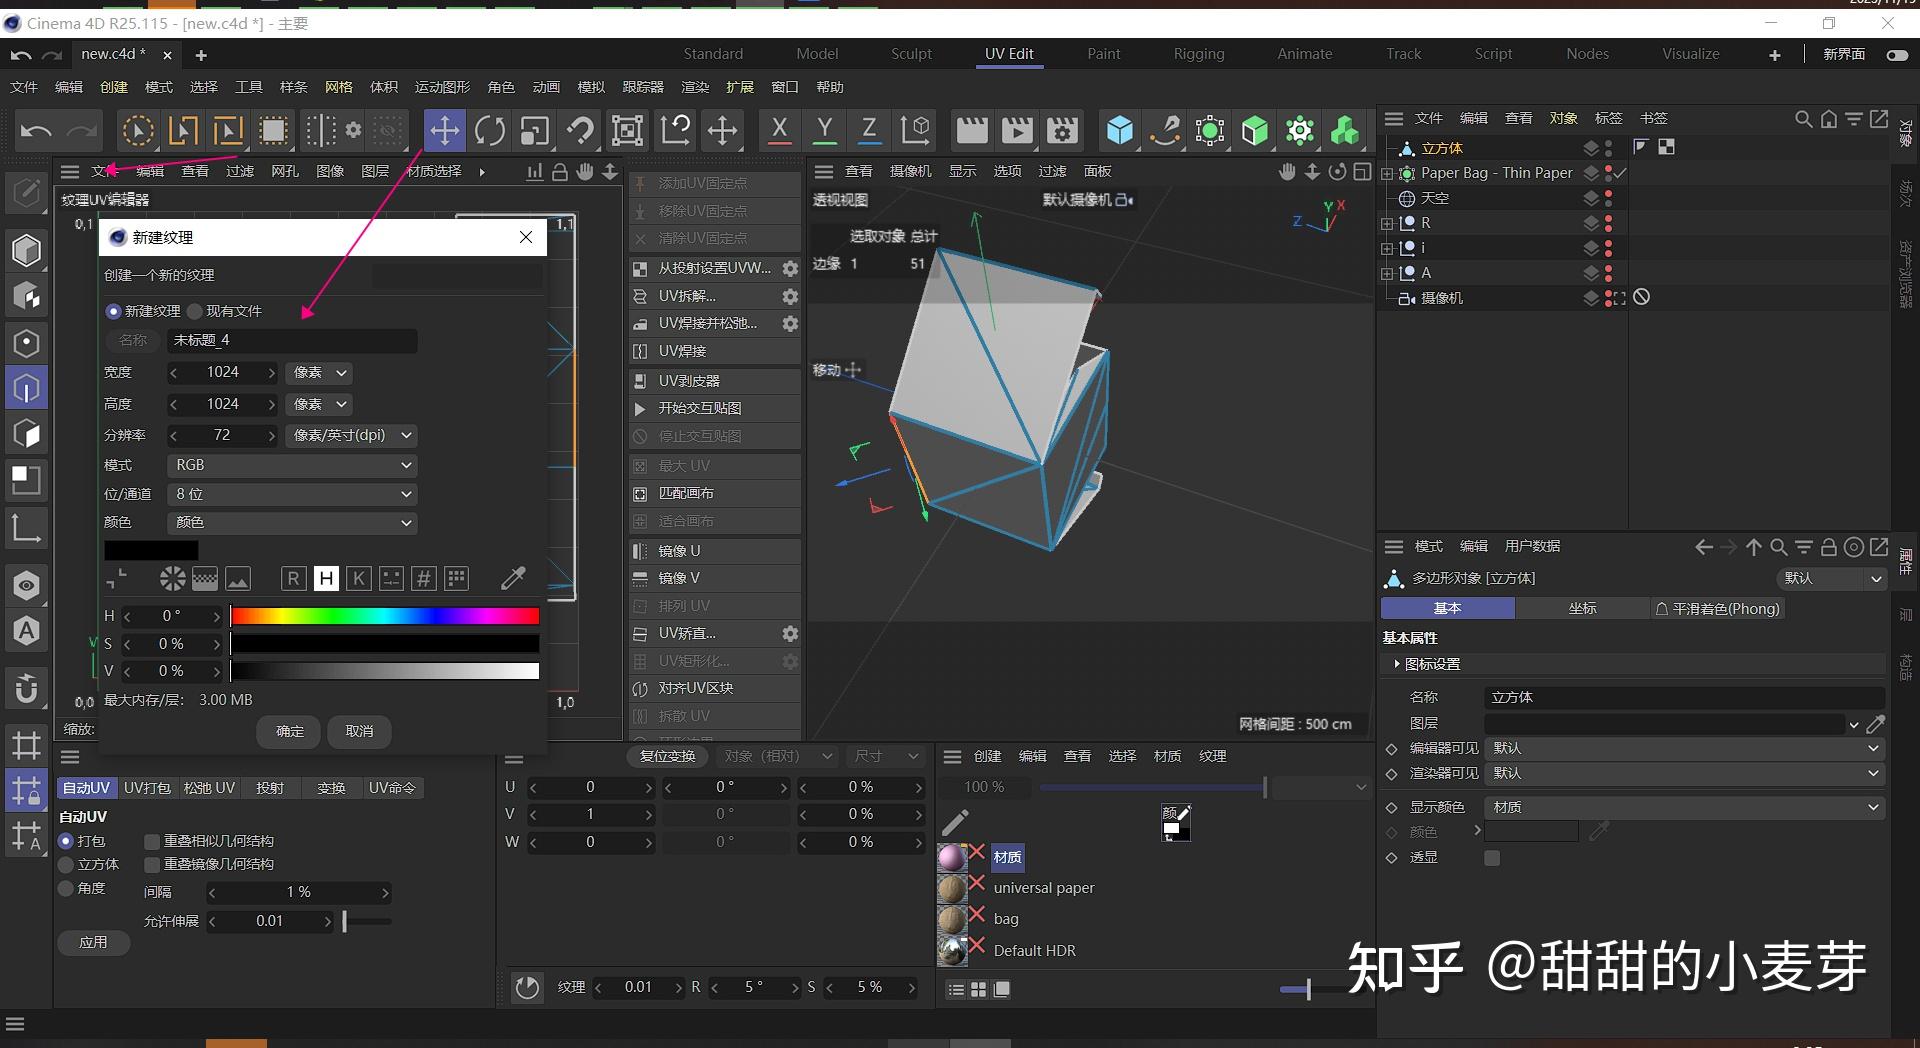This screenshot has height=1048, width=1920.
Task: Enable the 重叠相似几何结构 checkbox
Action: point(153,841)
